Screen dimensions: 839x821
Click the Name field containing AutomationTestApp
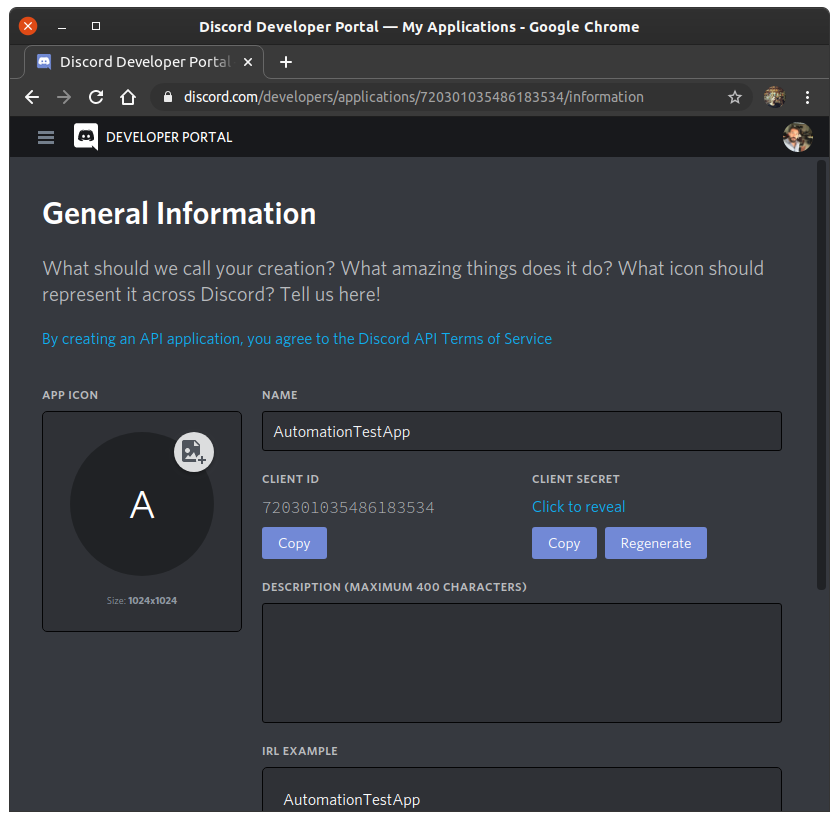pos(522,431)
